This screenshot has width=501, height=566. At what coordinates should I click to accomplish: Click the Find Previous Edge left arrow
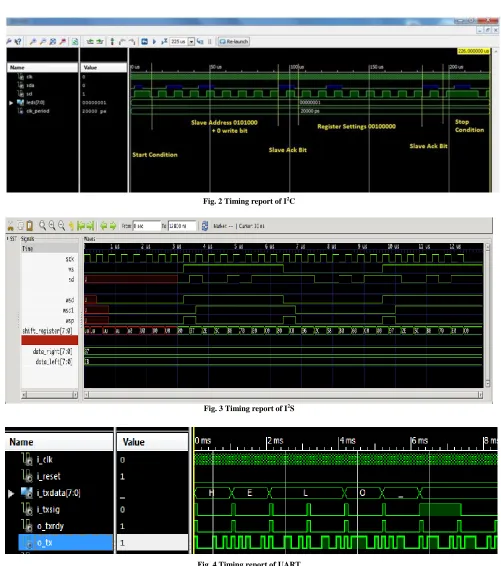tap(104, 226)
